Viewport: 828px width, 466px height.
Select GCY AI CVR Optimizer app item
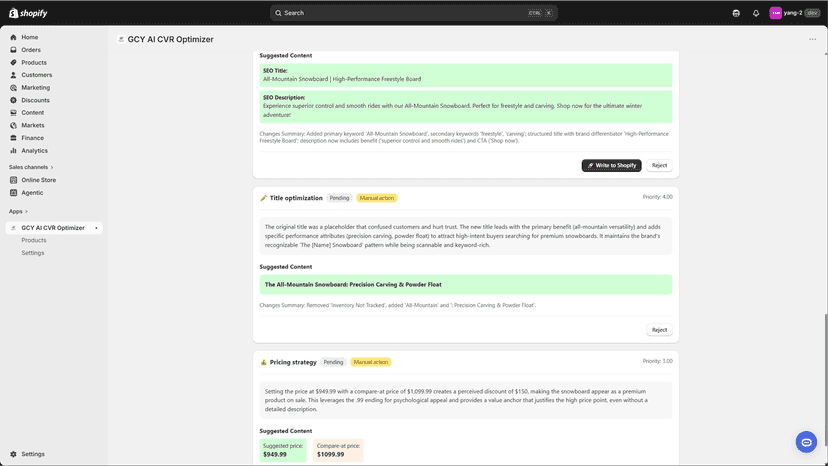click(x=54, y=228)
